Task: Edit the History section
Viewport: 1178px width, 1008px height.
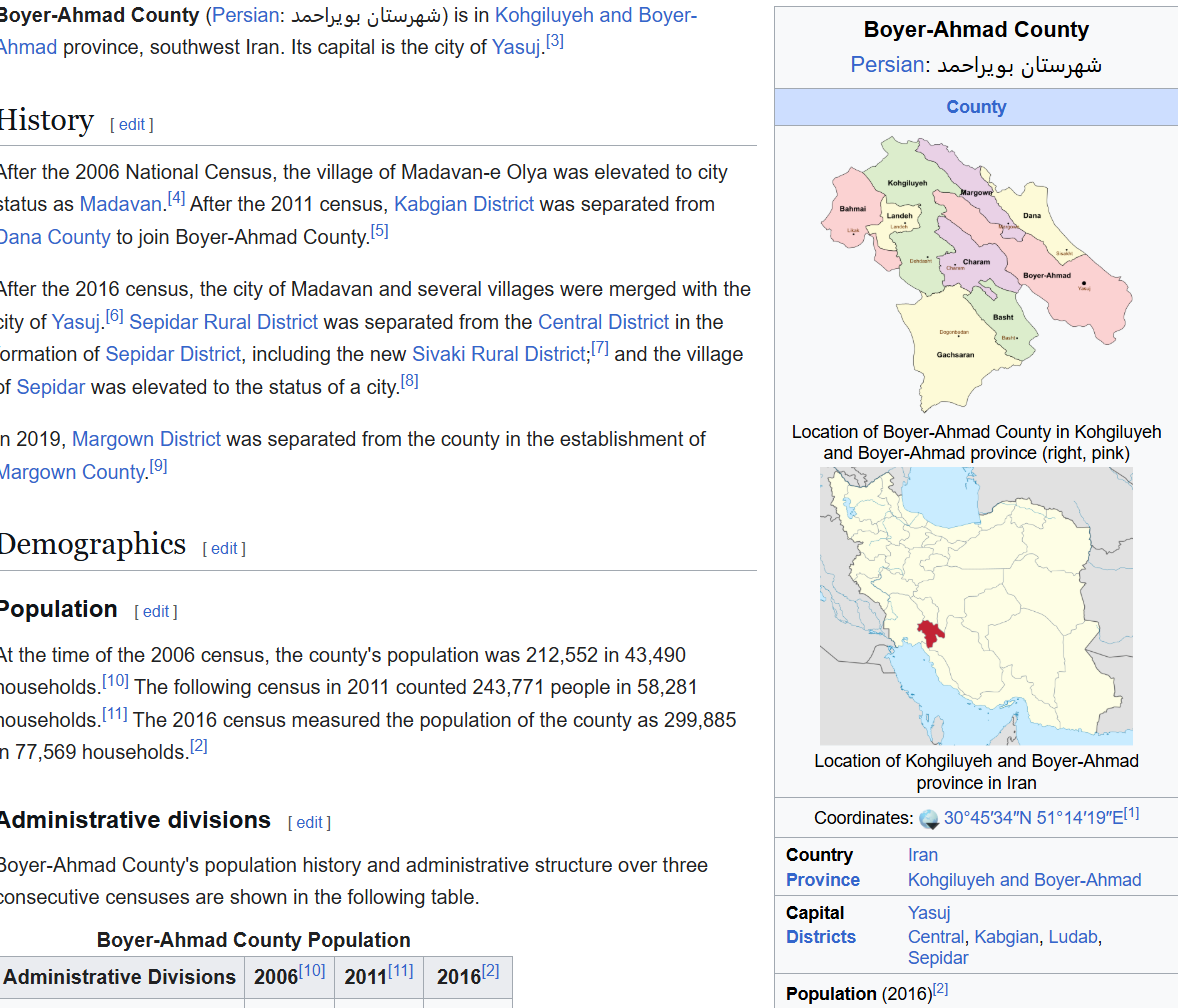Action: (x=132, y=125)
